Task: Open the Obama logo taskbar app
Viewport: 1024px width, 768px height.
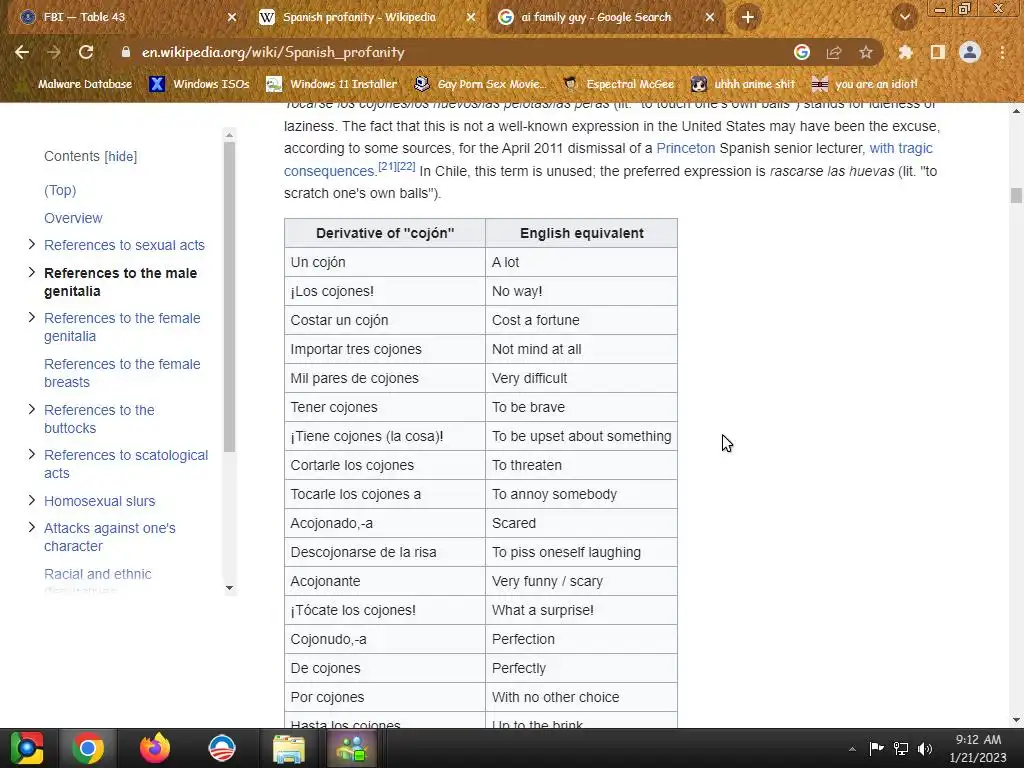Action: coord(221,748)
